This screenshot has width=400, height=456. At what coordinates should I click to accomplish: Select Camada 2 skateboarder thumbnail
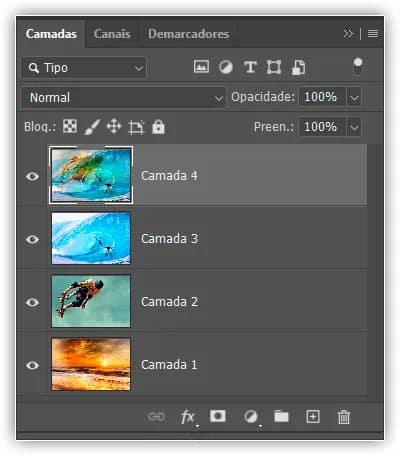coord(91,301)
